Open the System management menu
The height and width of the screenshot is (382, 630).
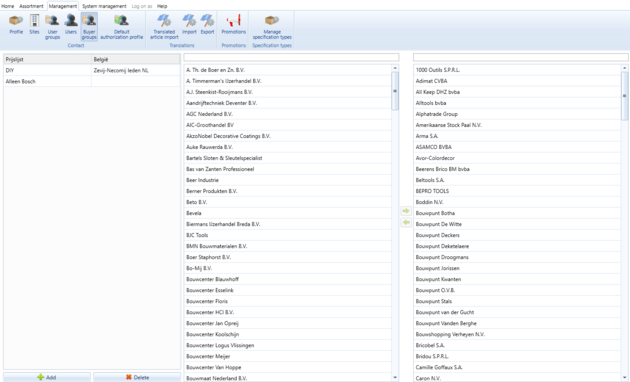[x=104, y=6]
